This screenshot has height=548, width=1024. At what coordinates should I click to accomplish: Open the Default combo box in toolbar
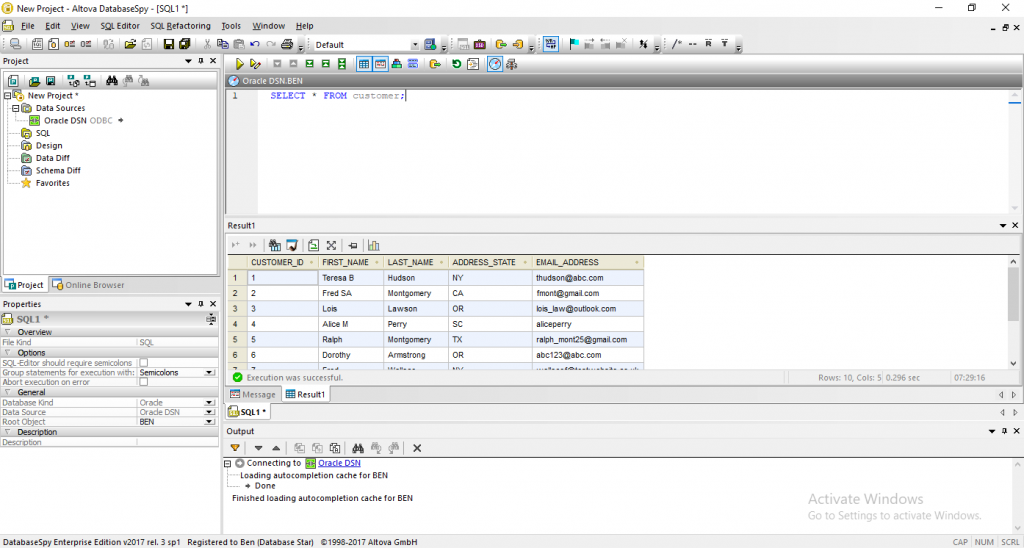point(415,45)
